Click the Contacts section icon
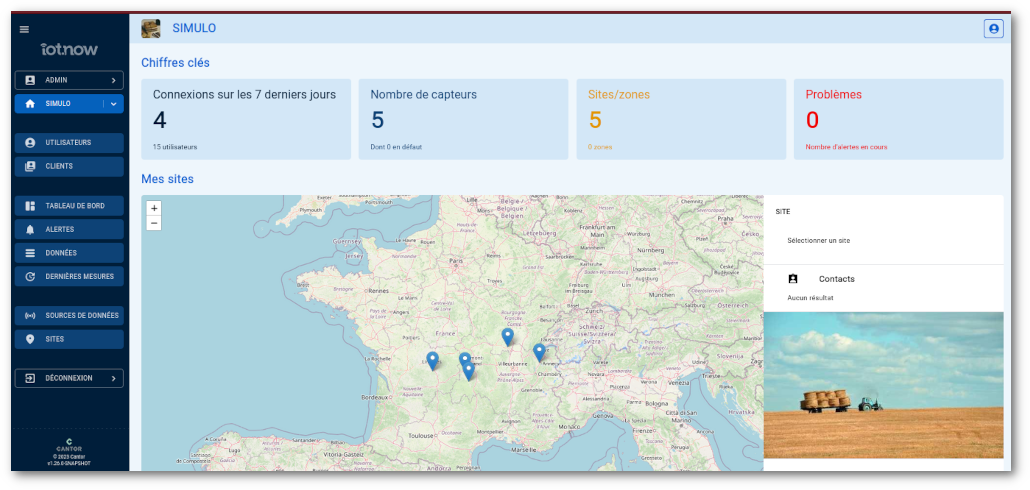 point(793,279)
